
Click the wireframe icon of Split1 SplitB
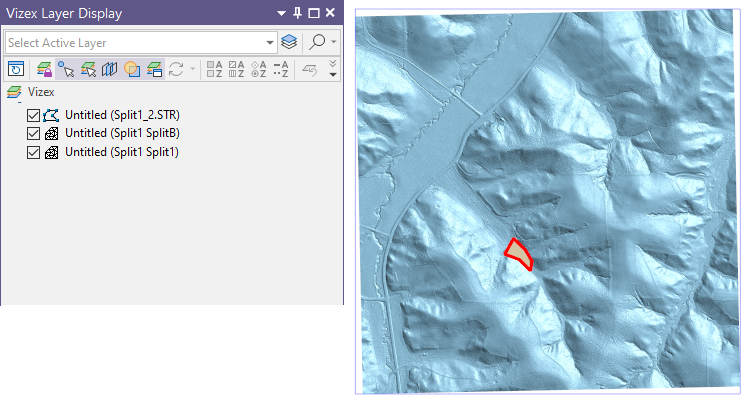(x=51, y=134)
